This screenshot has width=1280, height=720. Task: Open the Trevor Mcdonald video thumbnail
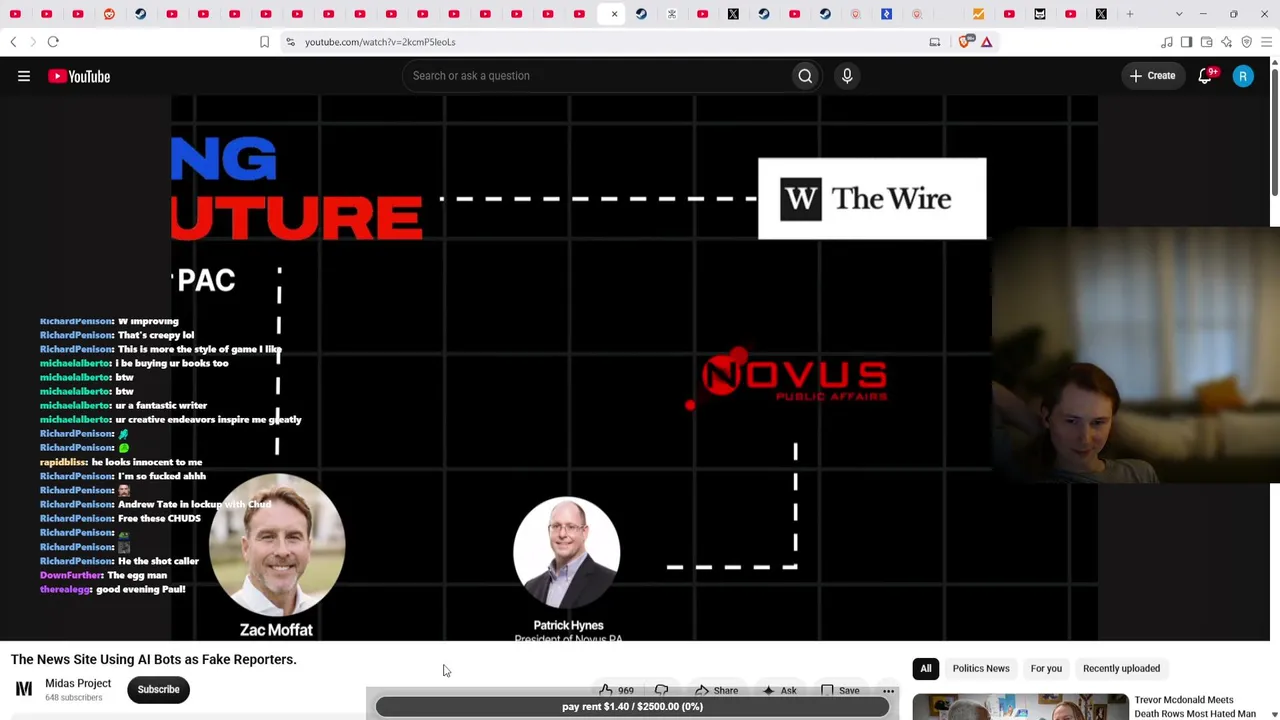1020,707
